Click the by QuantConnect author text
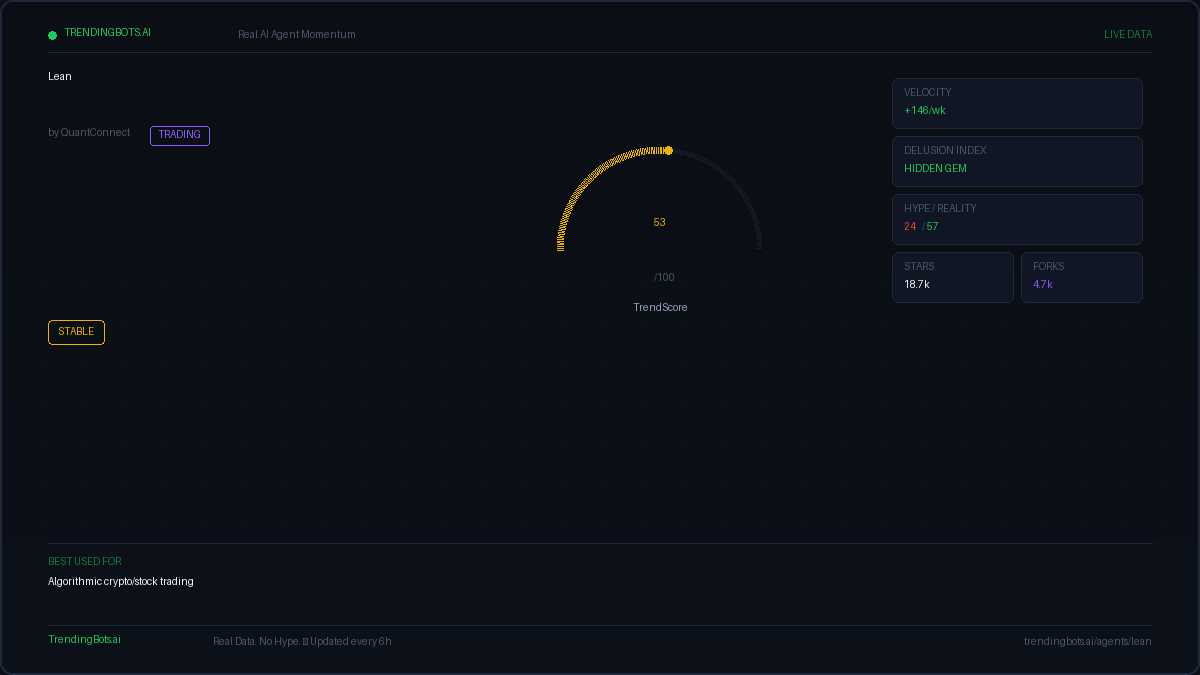This screenshot has height=675, width=1200. [x=89, y=133]
